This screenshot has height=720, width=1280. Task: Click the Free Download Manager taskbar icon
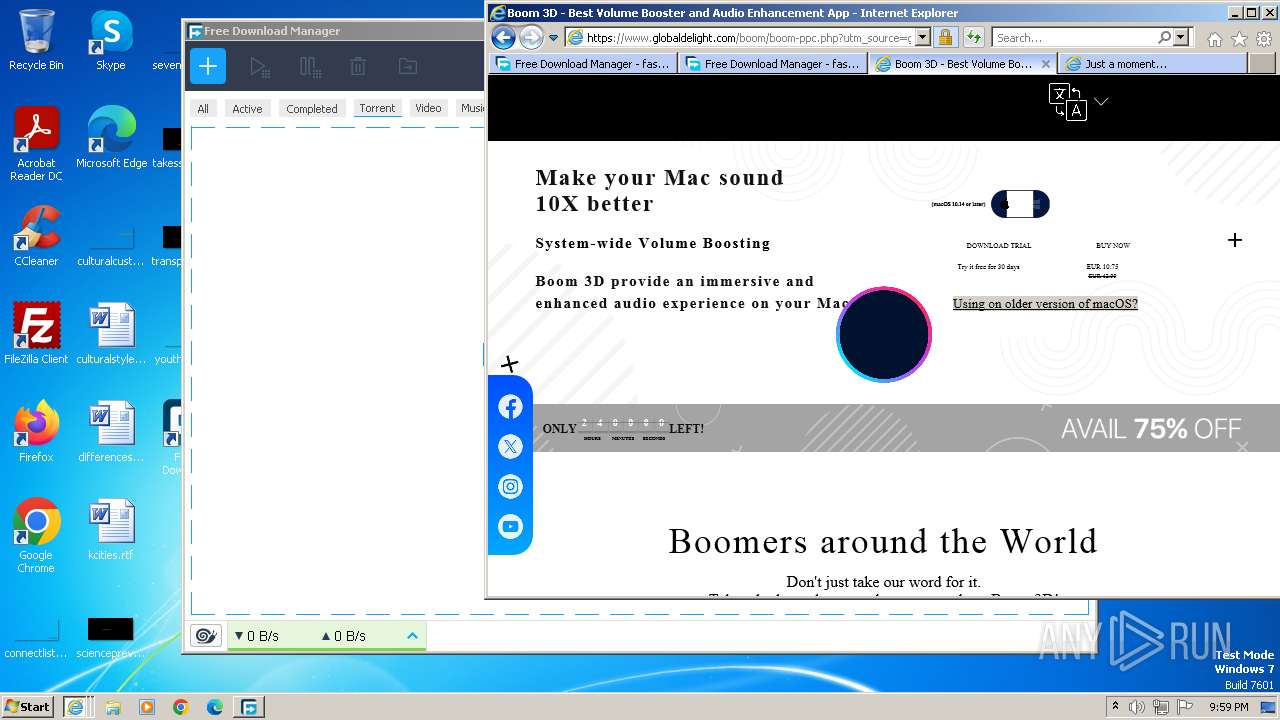248,707
